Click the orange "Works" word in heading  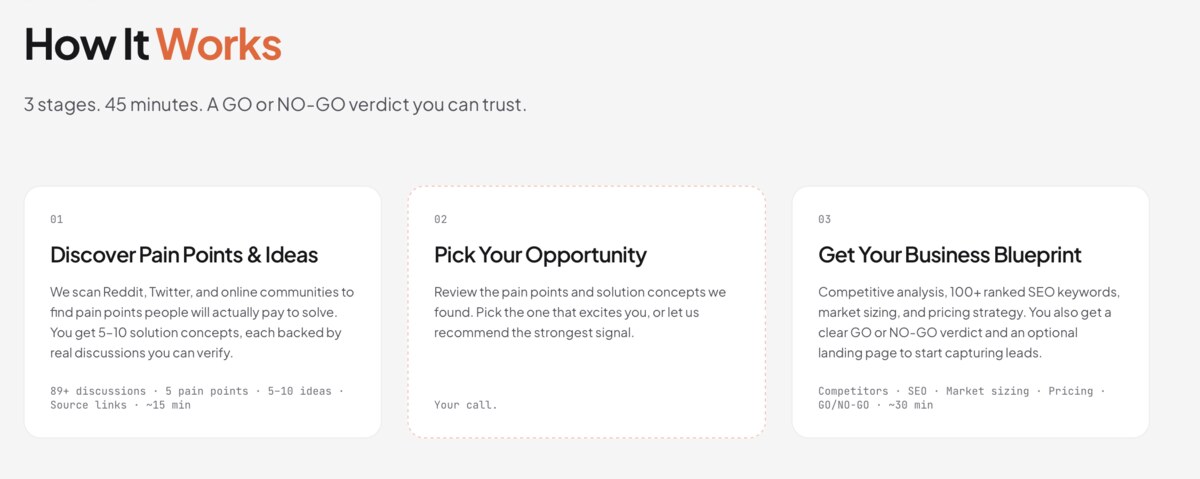218,44
